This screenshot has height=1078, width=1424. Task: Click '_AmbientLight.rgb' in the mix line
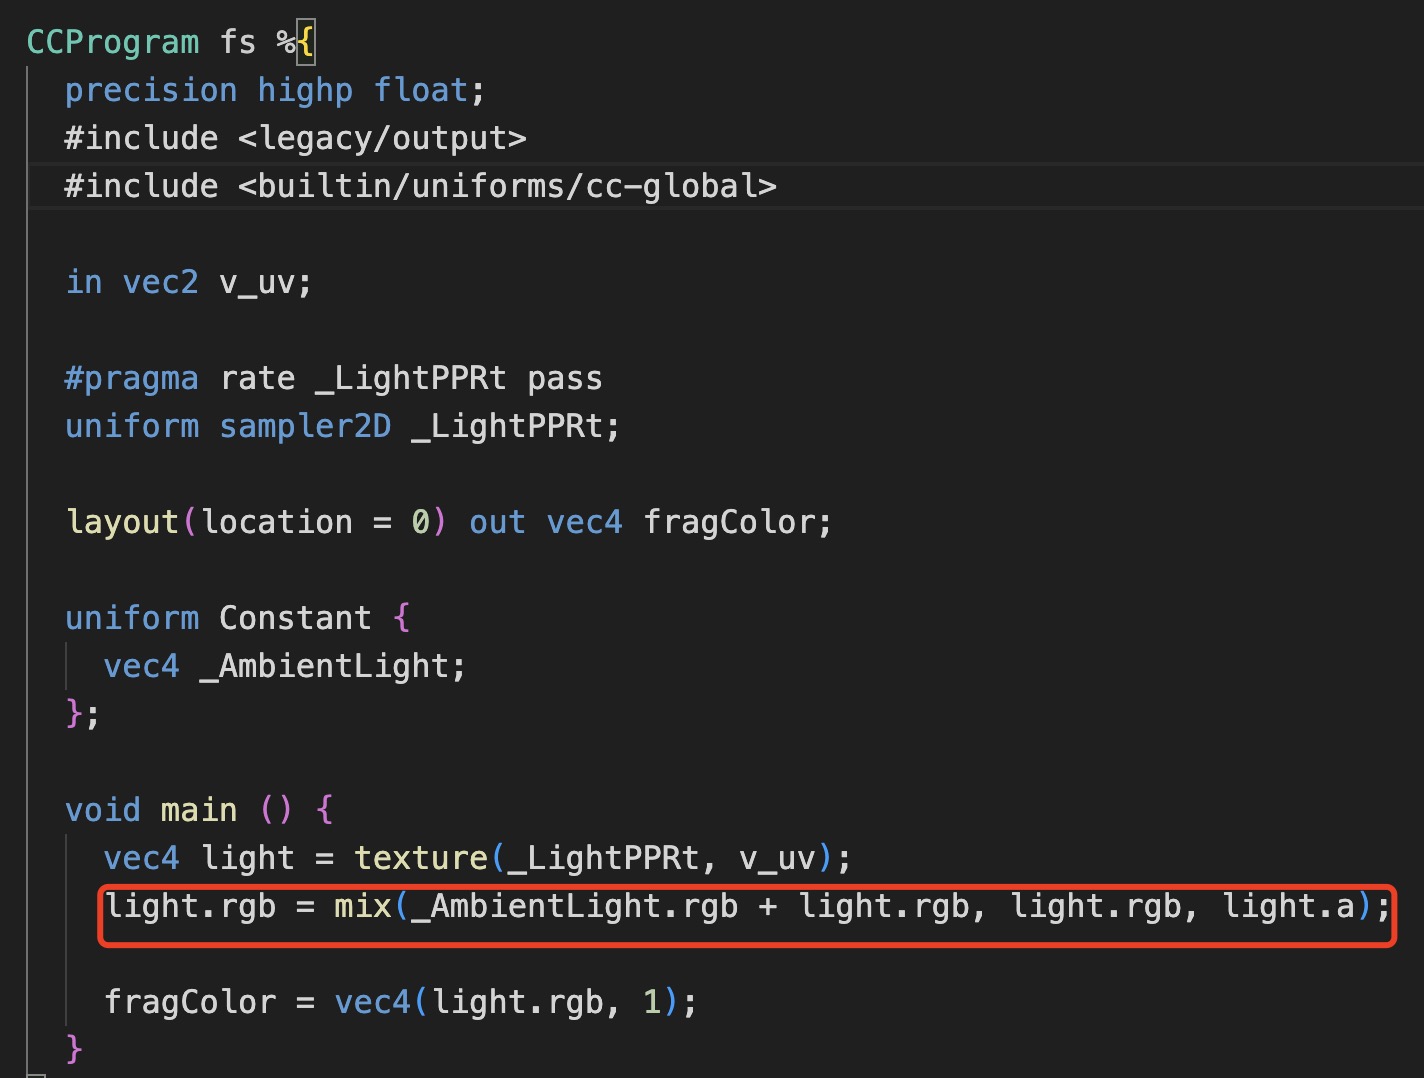[574, 906]
